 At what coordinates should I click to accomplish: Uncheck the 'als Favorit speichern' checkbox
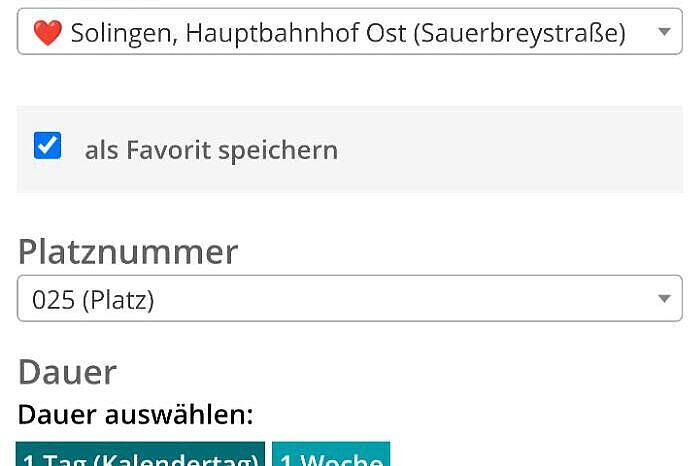coord(48,145)
